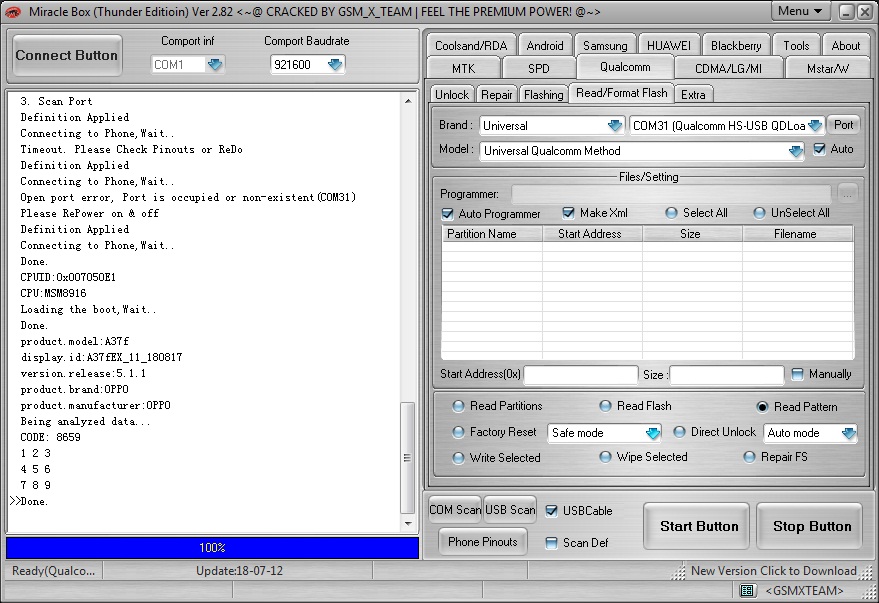879x603 pixels.
Task: Click the Size input field
Action: 727,374
